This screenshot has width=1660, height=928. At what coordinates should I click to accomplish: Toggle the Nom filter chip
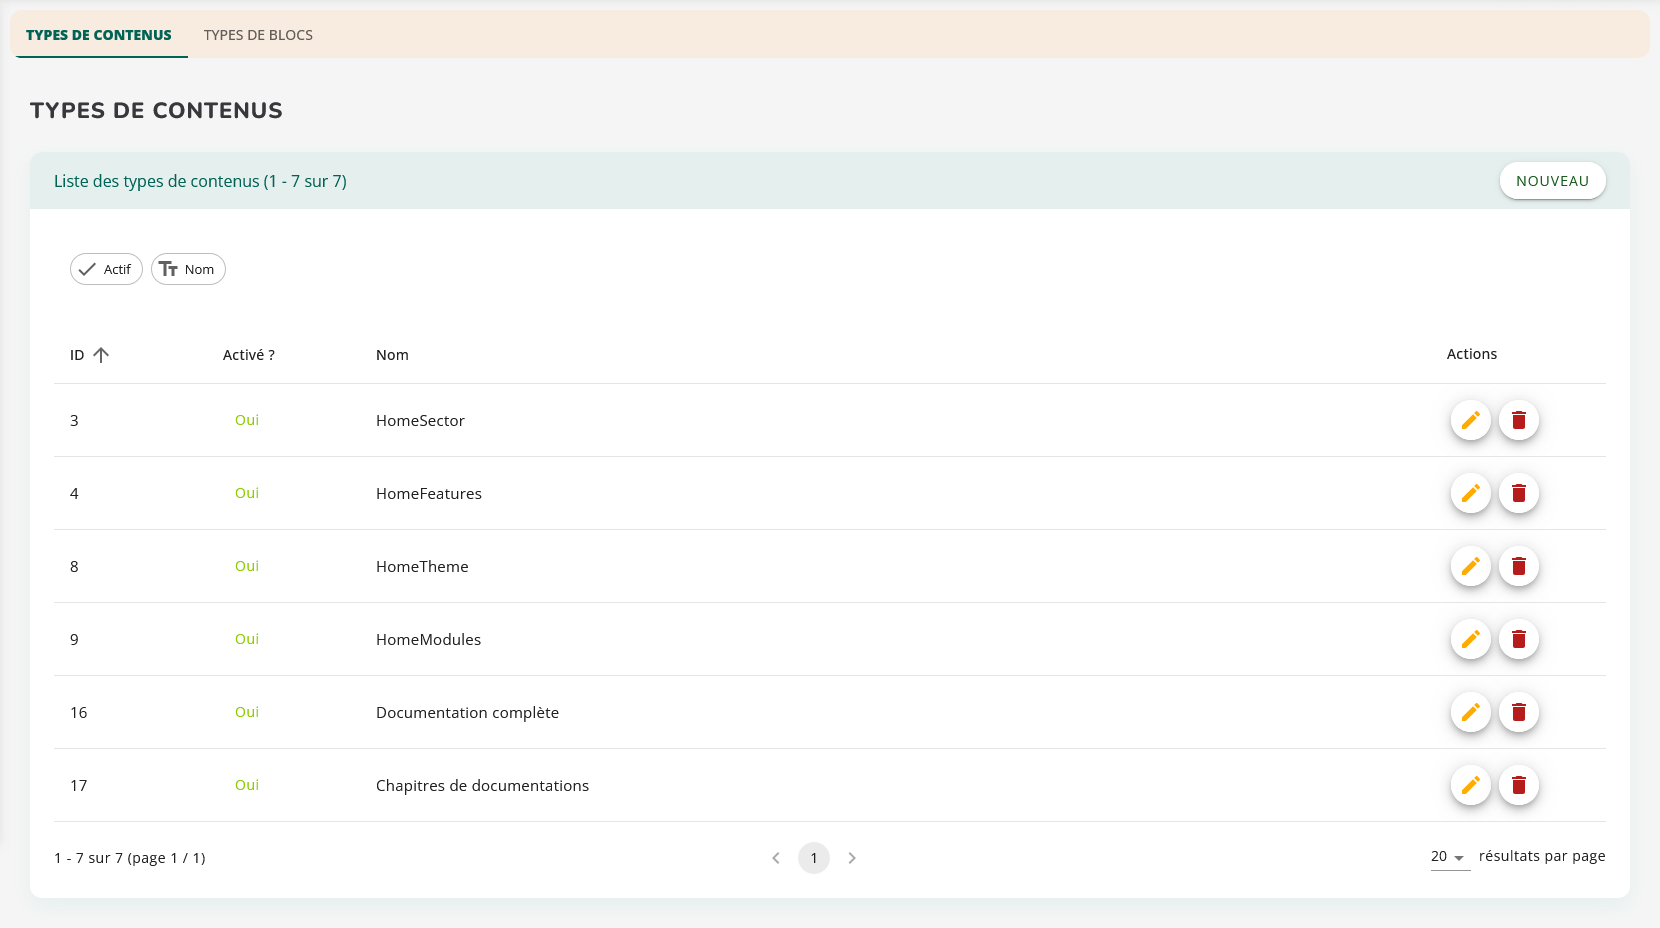pyautogui.click(x=188, y=269)
